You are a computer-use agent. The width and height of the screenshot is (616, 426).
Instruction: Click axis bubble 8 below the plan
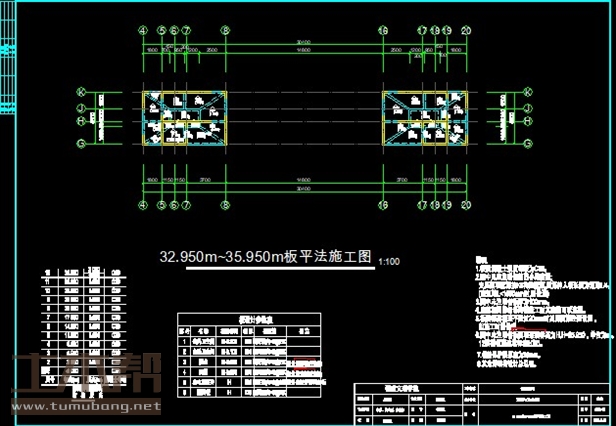tap(226, 205)
